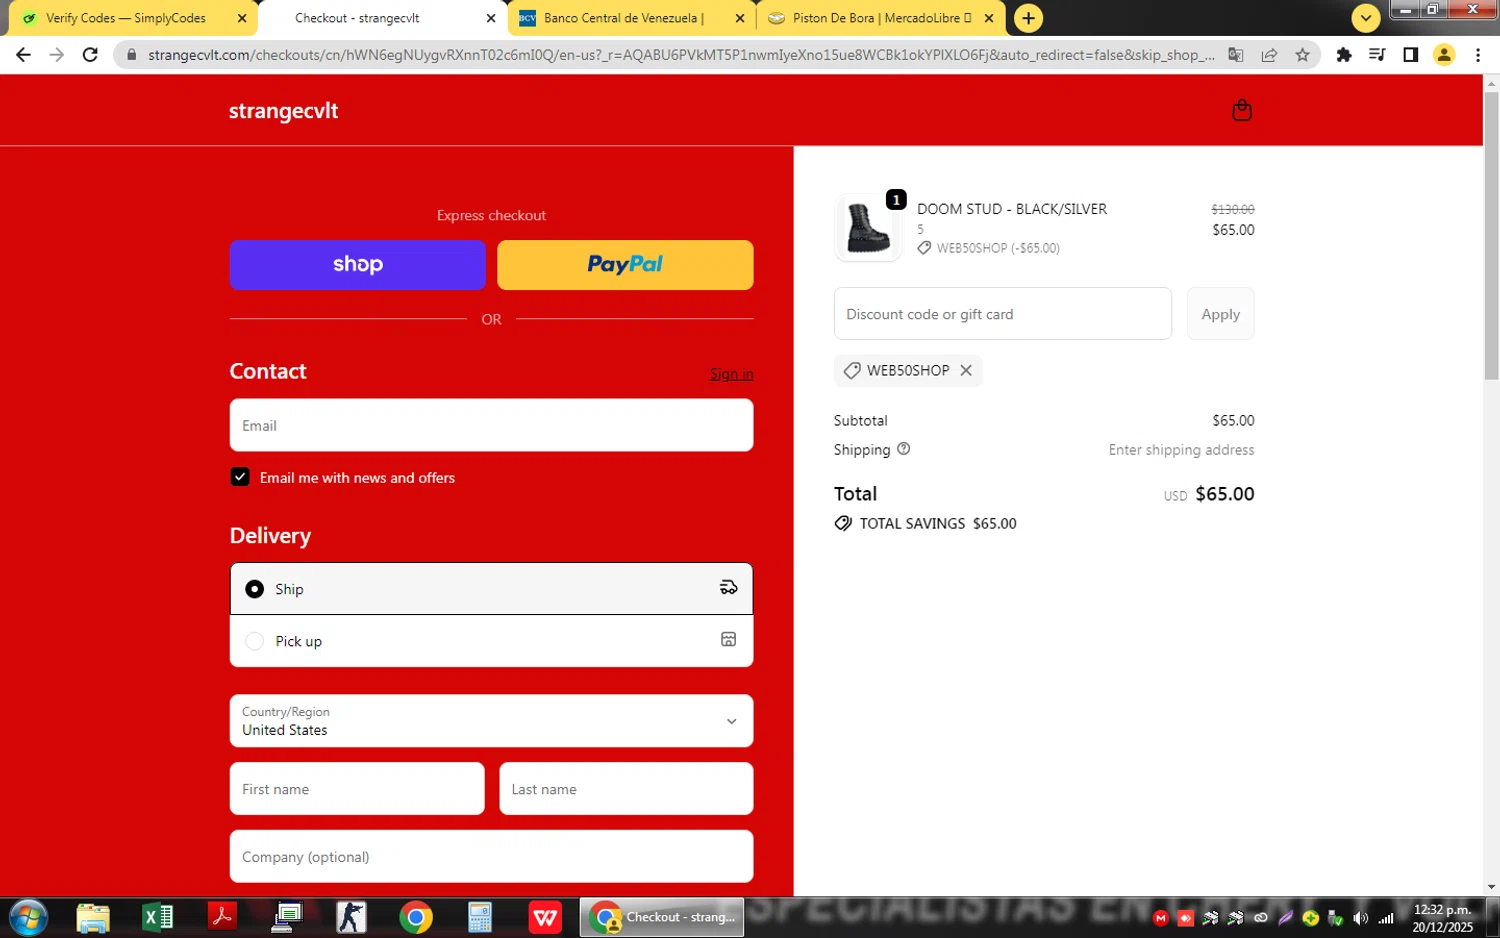Viewport: 1500px width, 938px height.
Task: Click the translate page icon
Action: (1236, 55)
